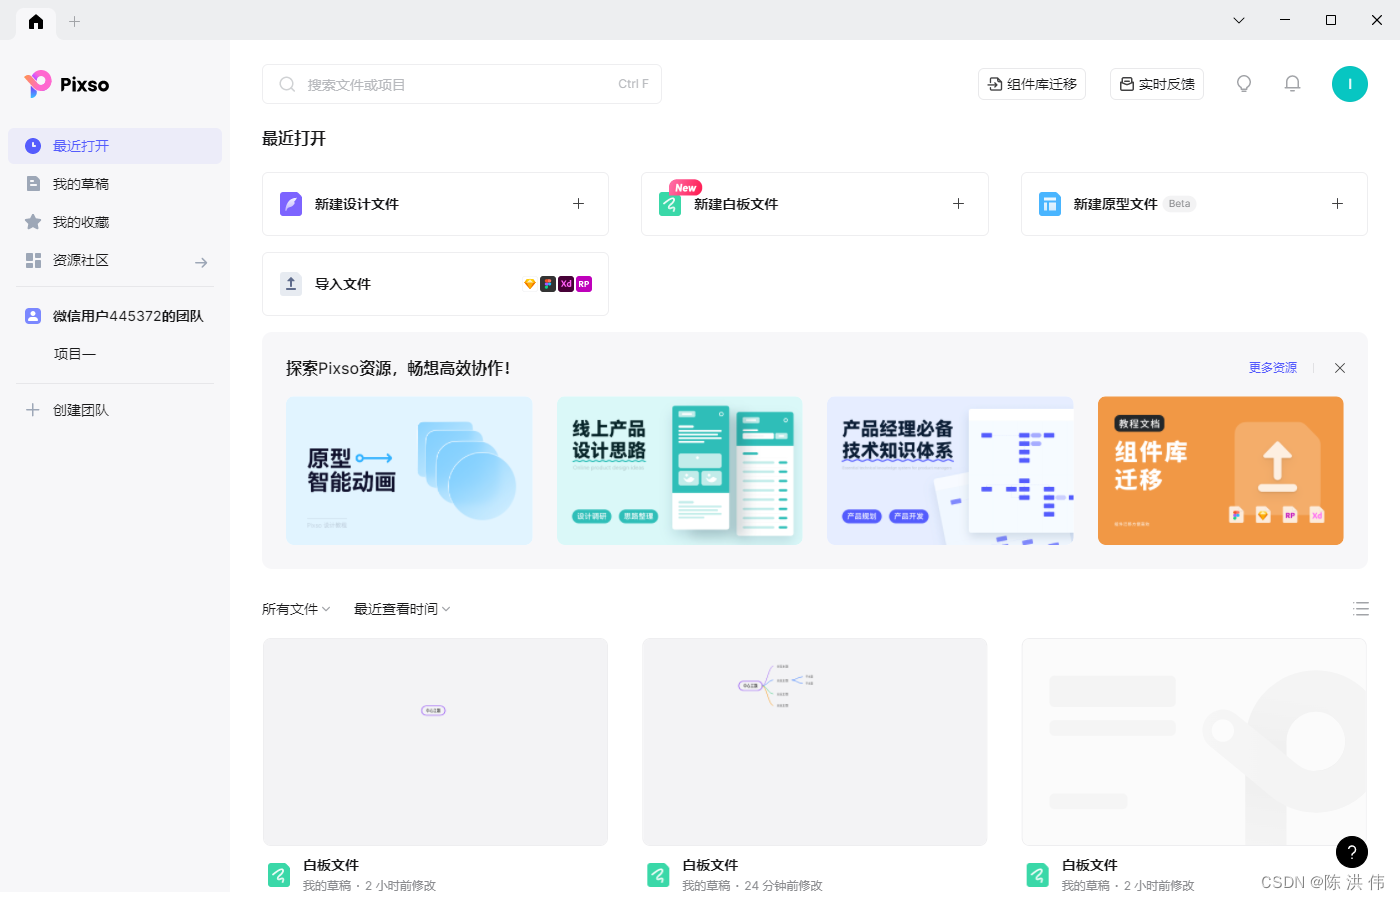The height and width of the screenshot is (900, 1400).
Task: Click the Beta badge on 新建原型文件
Action: (x=1180, y=204)
